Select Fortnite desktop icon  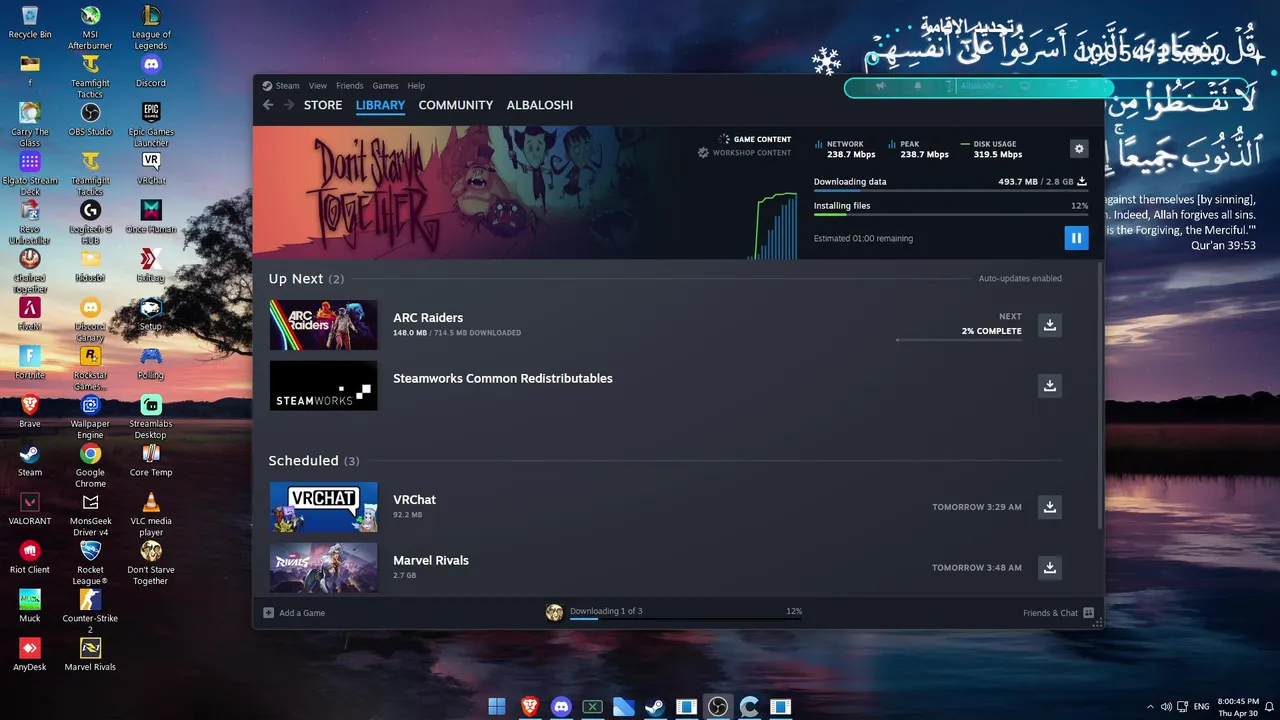(30, 362)
